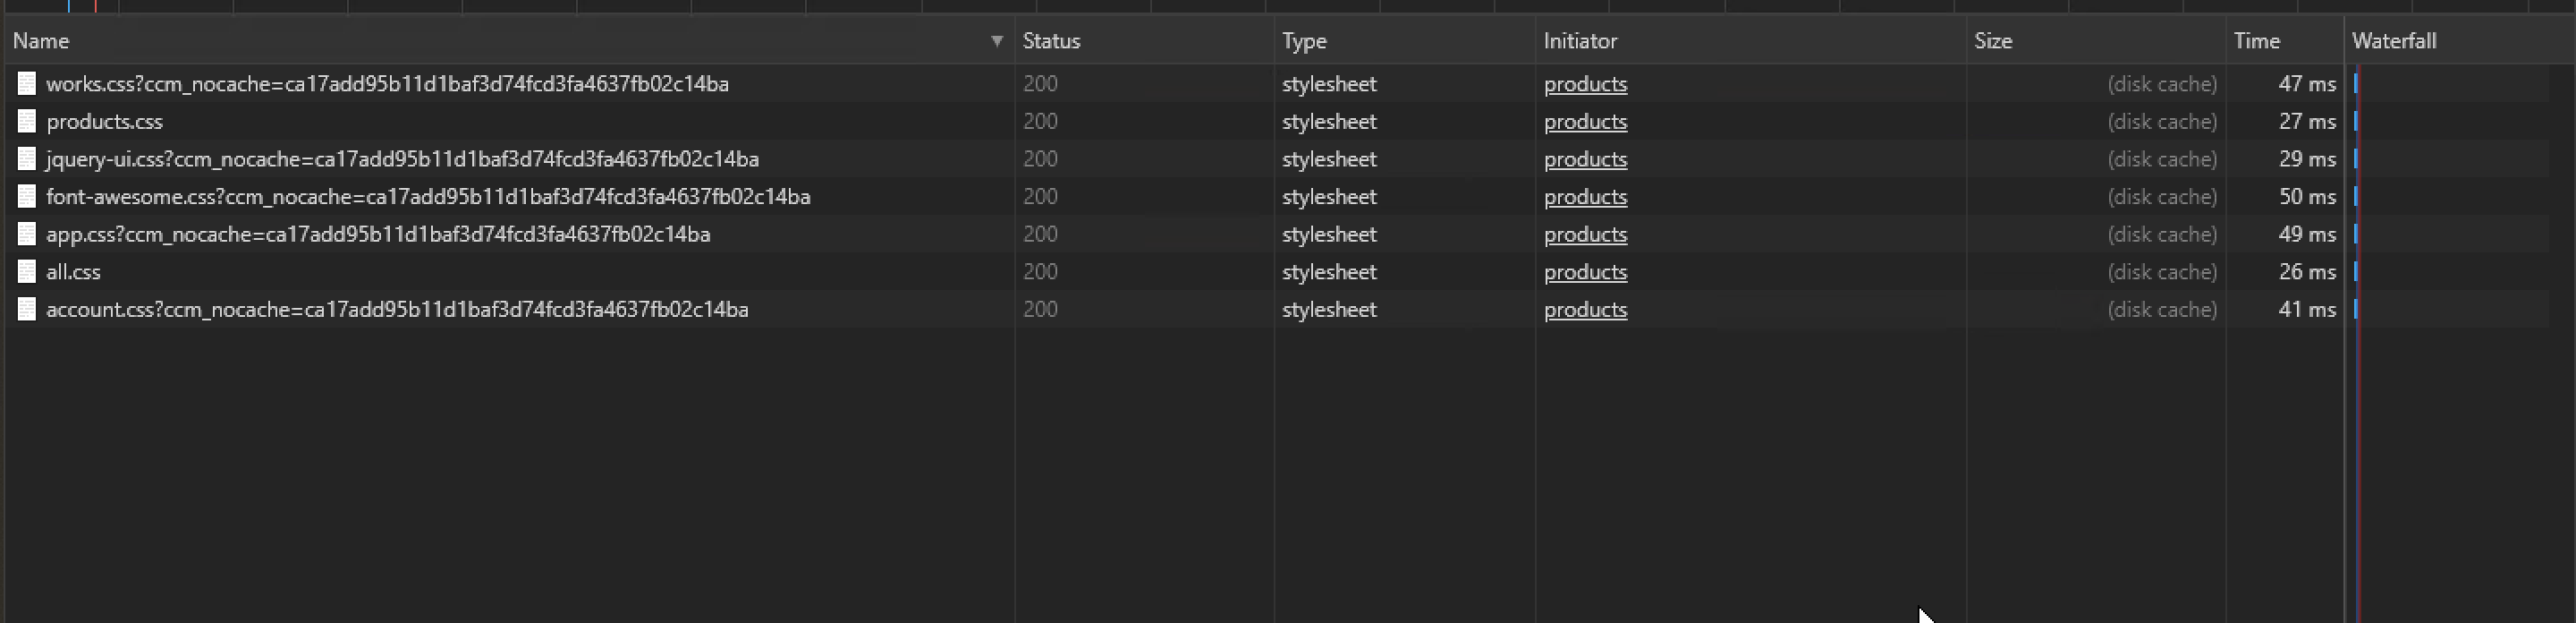Click the 49 ms time value

tap(2307, 234)
